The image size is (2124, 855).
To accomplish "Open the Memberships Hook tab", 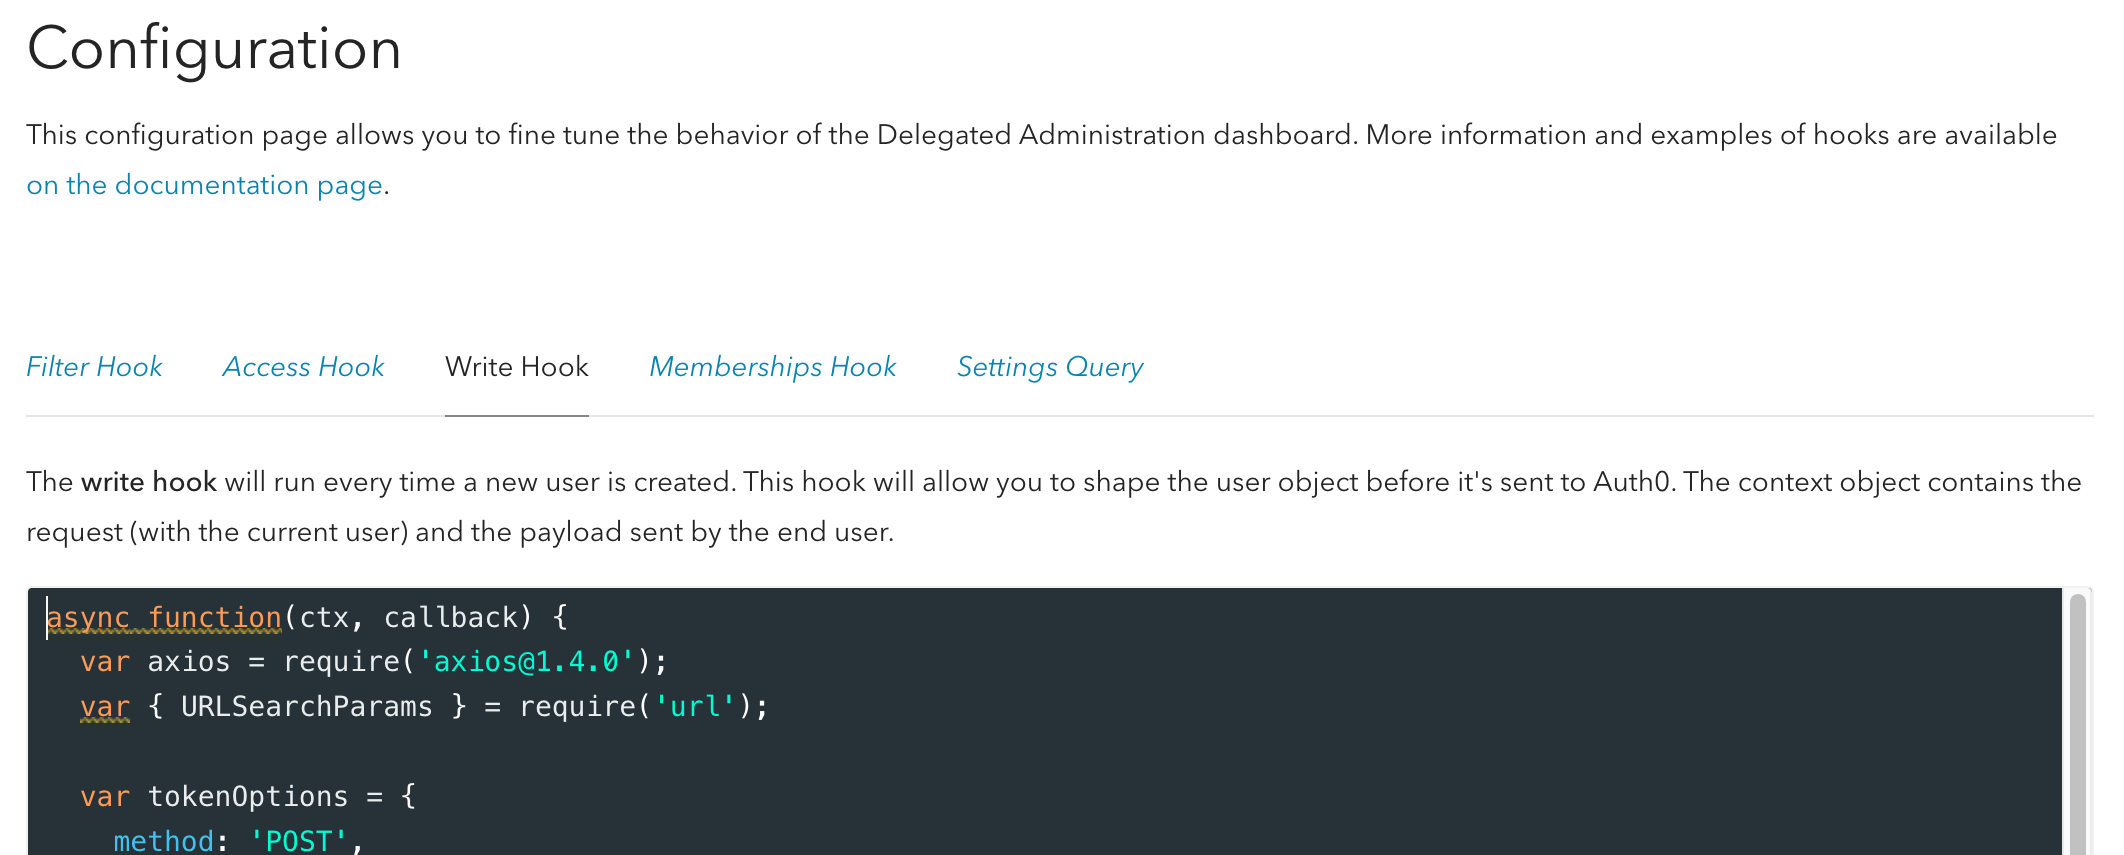I will pyautogui.click(x=773, y=367).
